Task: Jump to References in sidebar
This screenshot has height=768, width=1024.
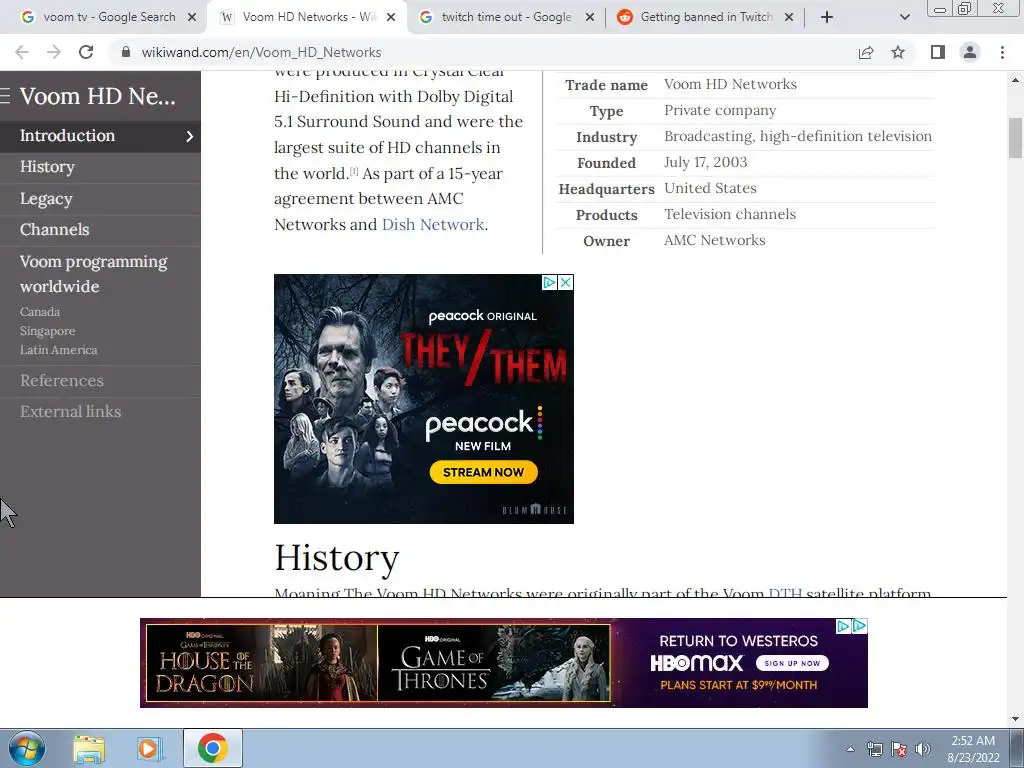Action: (61, 380)
